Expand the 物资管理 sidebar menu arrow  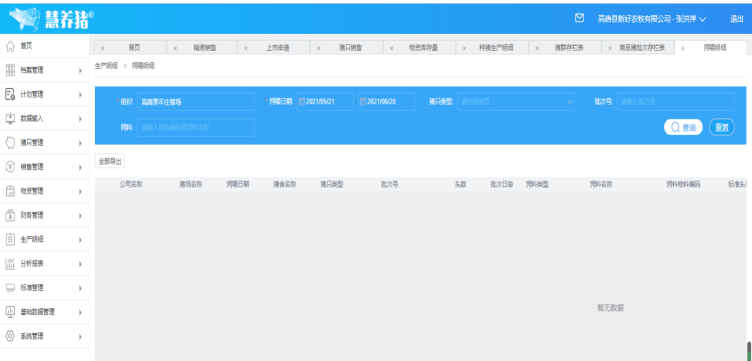pyautogui.click(x=80, y=191)
